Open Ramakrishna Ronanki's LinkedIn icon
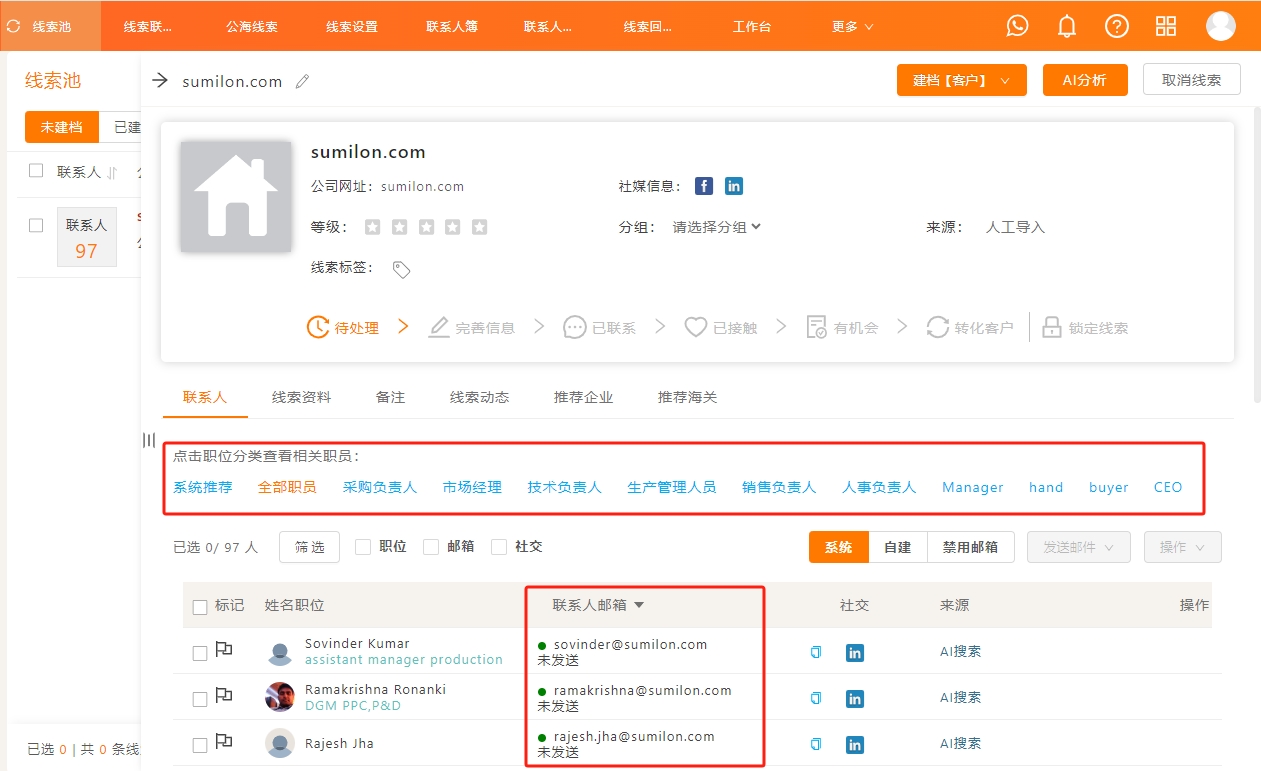 pos(855,698)
